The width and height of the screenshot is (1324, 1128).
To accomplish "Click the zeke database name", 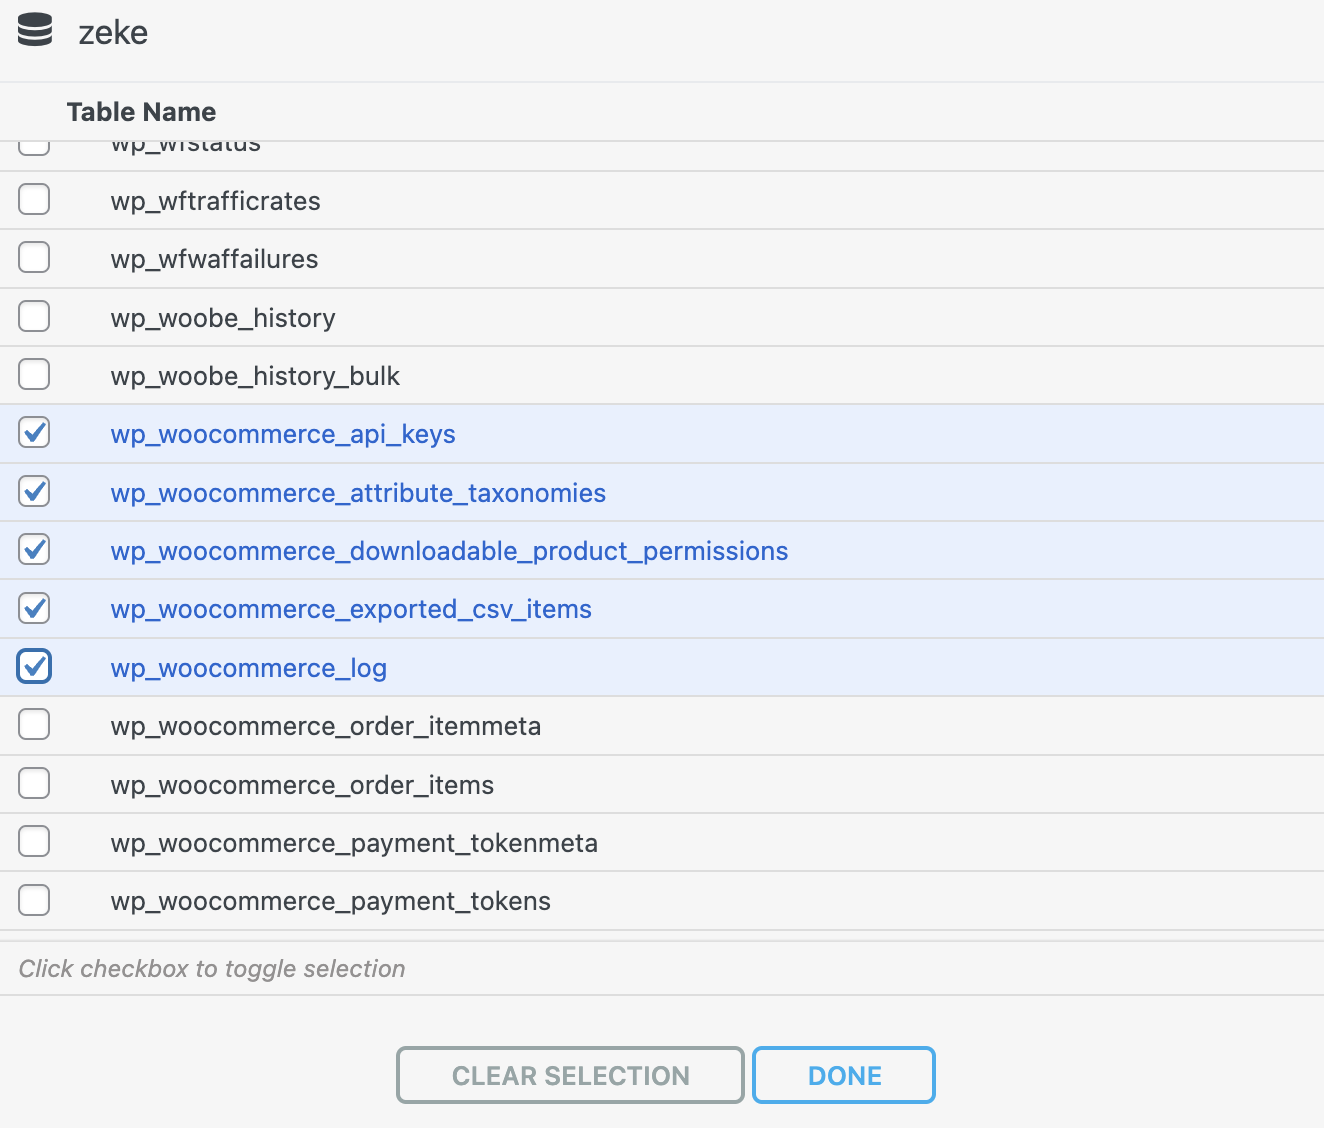I will [x=113, y=33].
